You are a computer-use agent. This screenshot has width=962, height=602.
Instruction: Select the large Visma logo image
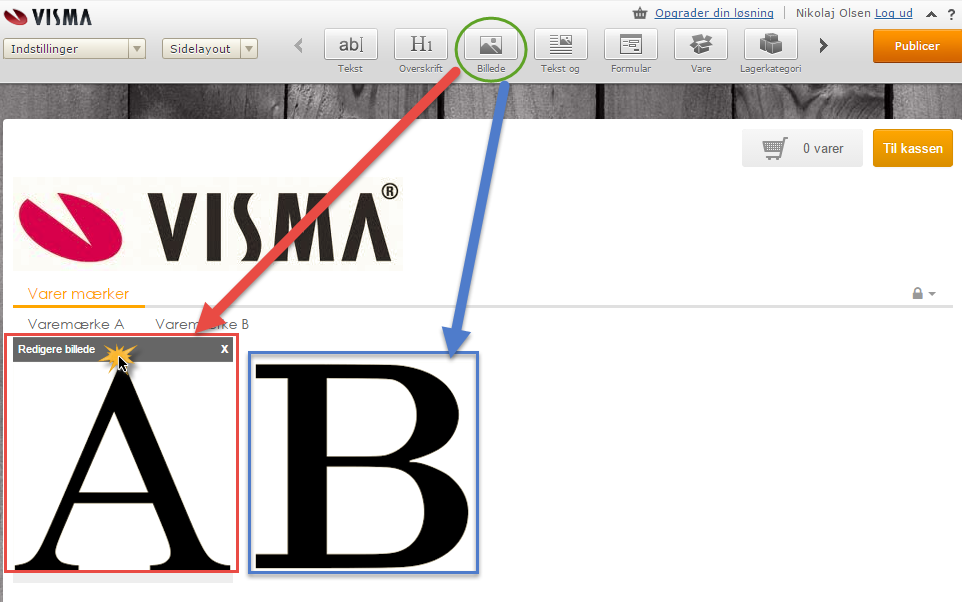208,224
